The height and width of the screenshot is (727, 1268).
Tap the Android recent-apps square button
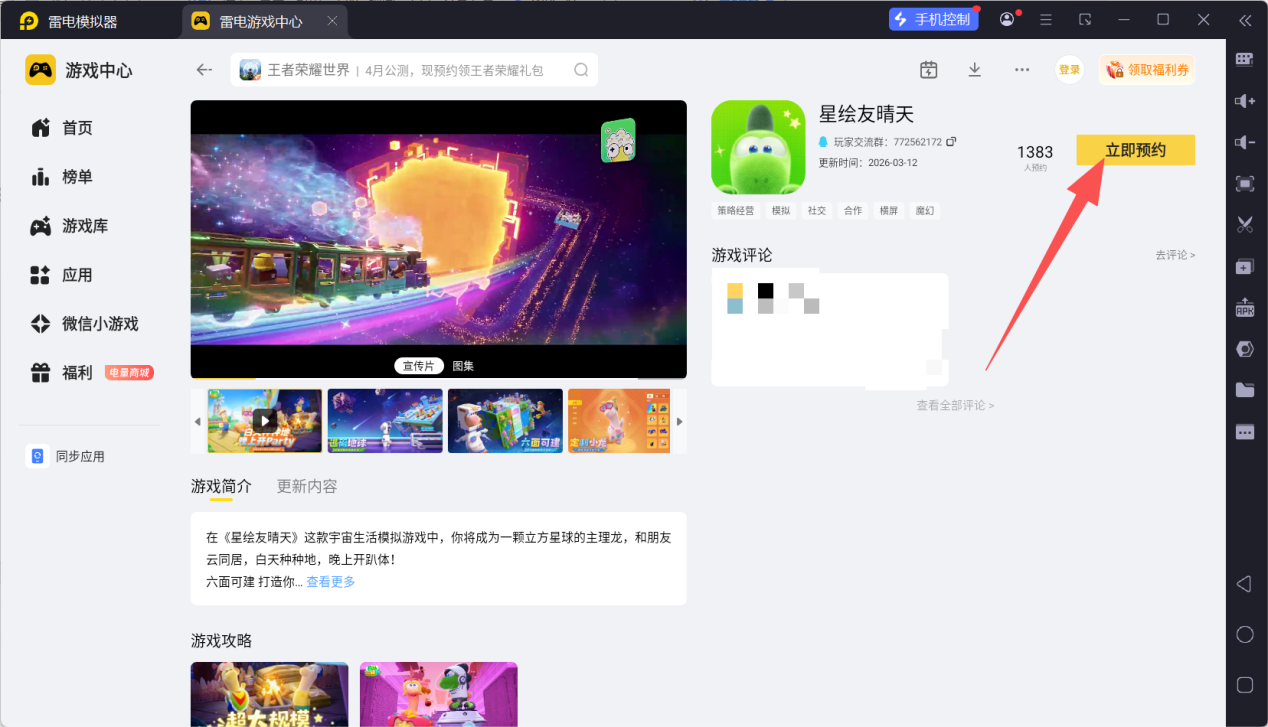click(1244, 685)
